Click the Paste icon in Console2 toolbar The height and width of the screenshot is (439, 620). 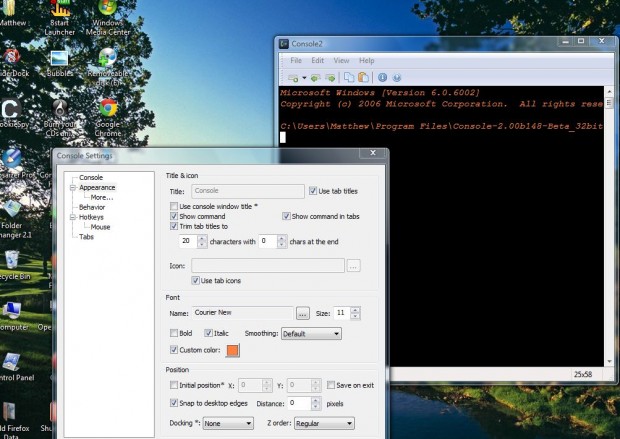point(363,78)
